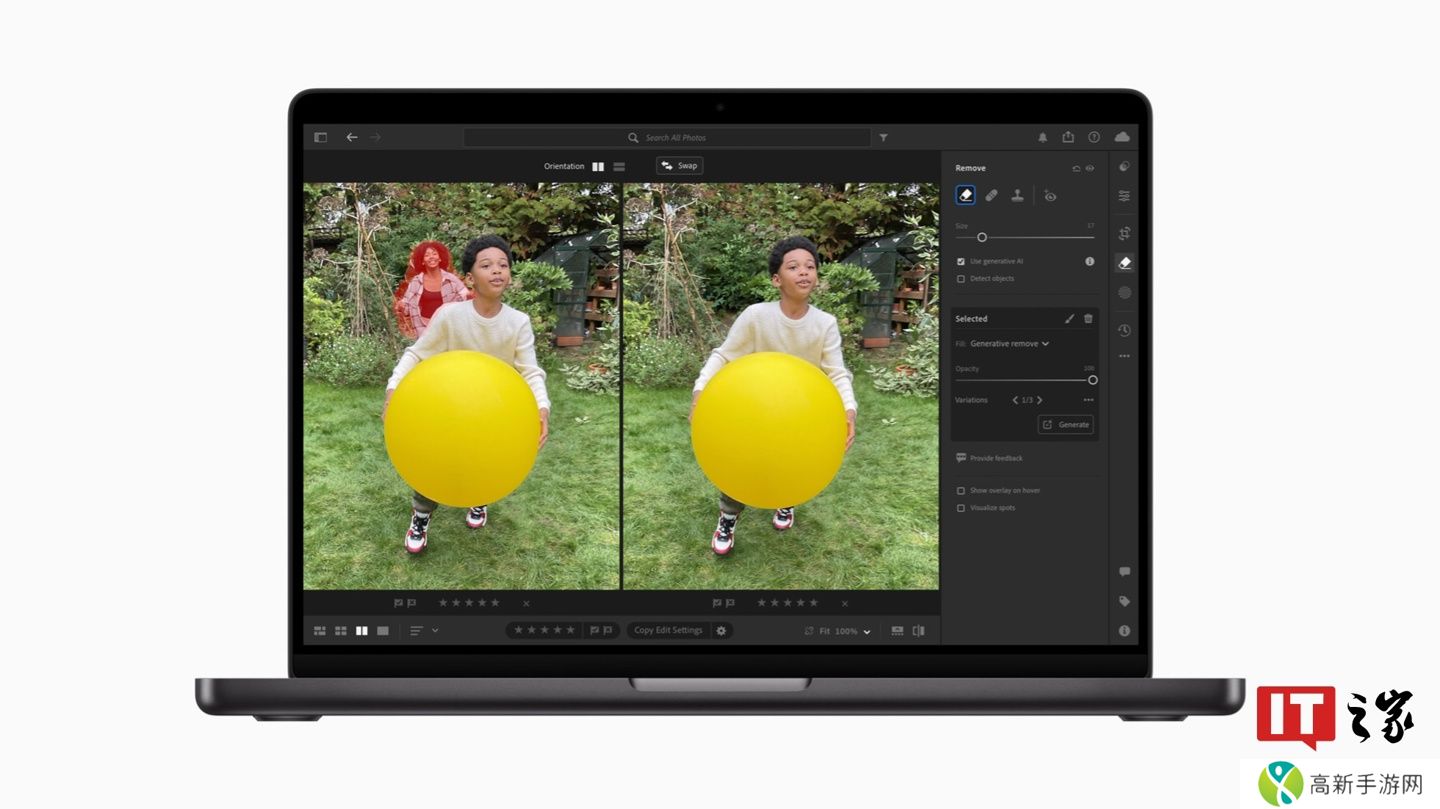Switch to square grid view
Screen dimensions: 1440x809
click(x=341, y=631)
